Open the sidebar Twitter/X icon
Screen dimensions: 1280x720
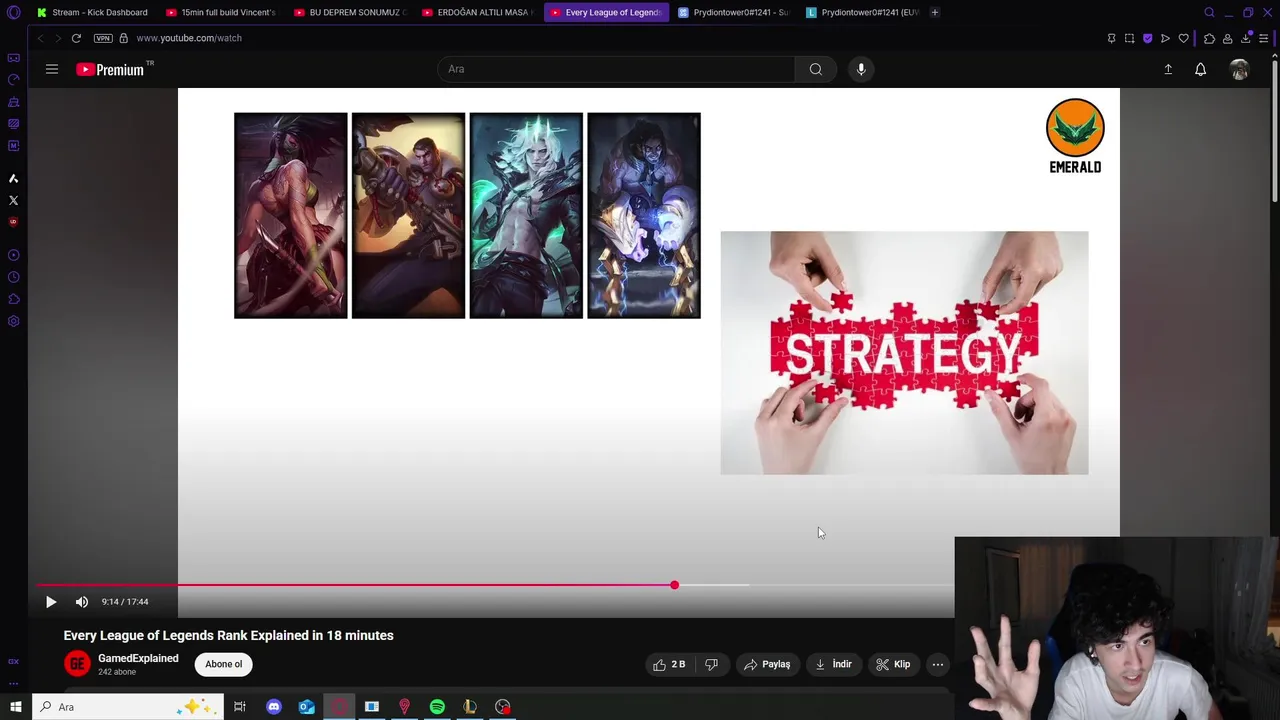[x=13, y=200]
